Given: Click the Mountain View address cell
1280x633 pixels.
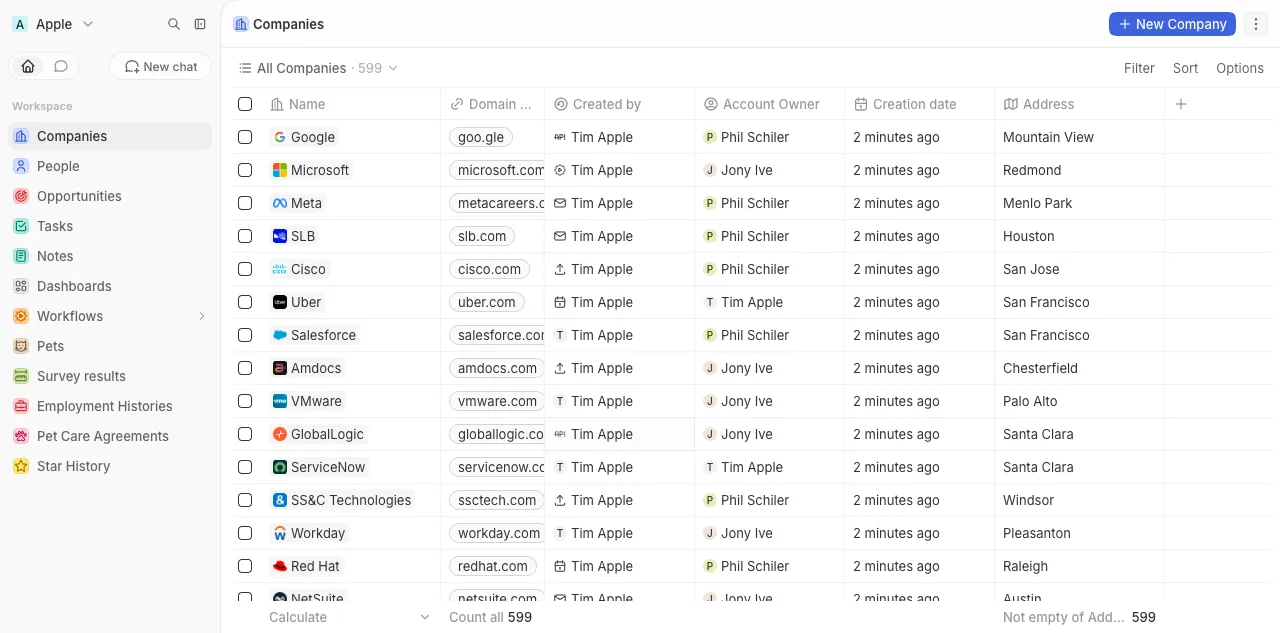Looking at the screenshot, I should pyautogui.click(x=1079, y=137).
